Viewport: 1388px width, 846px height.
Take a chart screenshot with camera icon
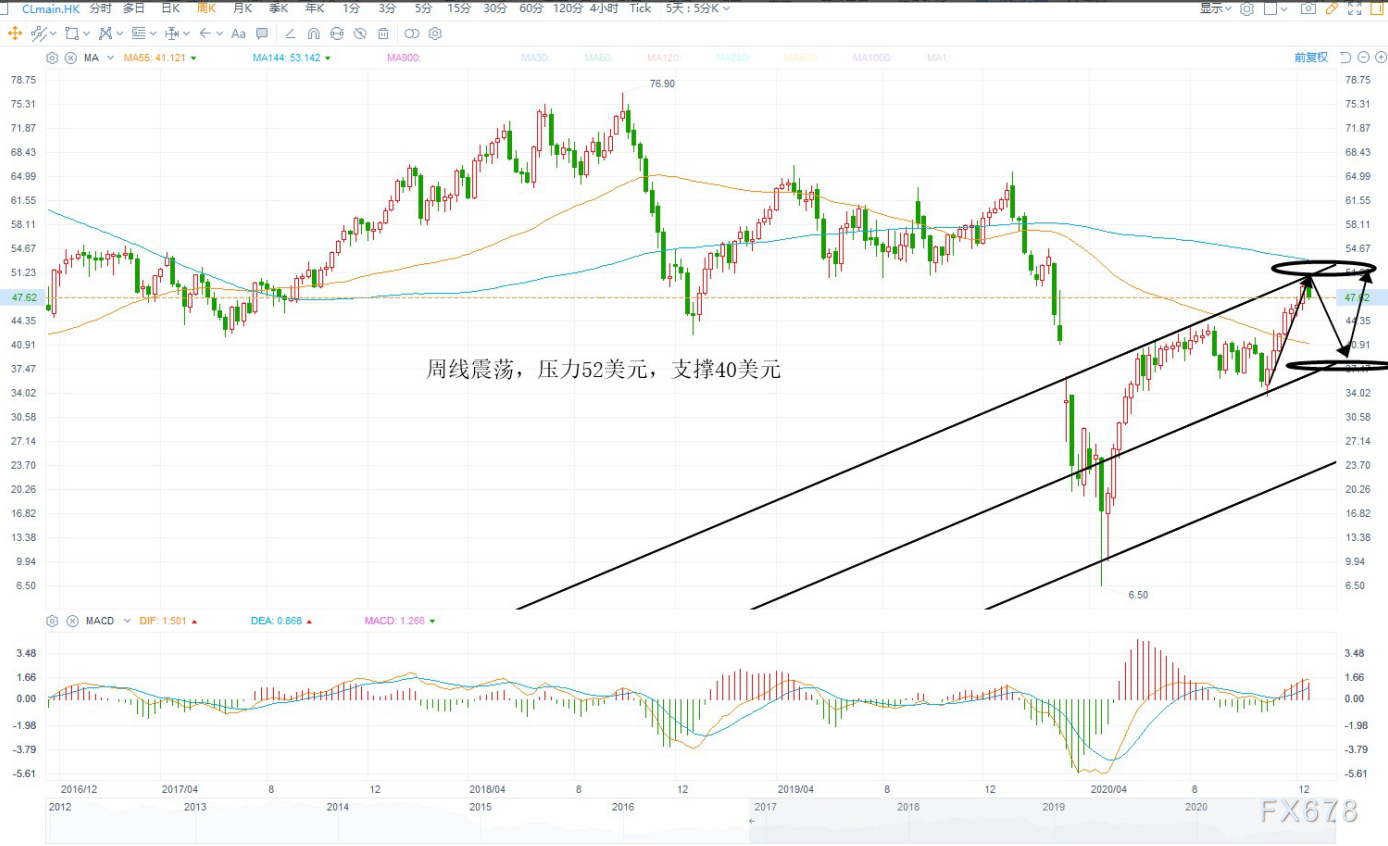(x=1307, y=9)
